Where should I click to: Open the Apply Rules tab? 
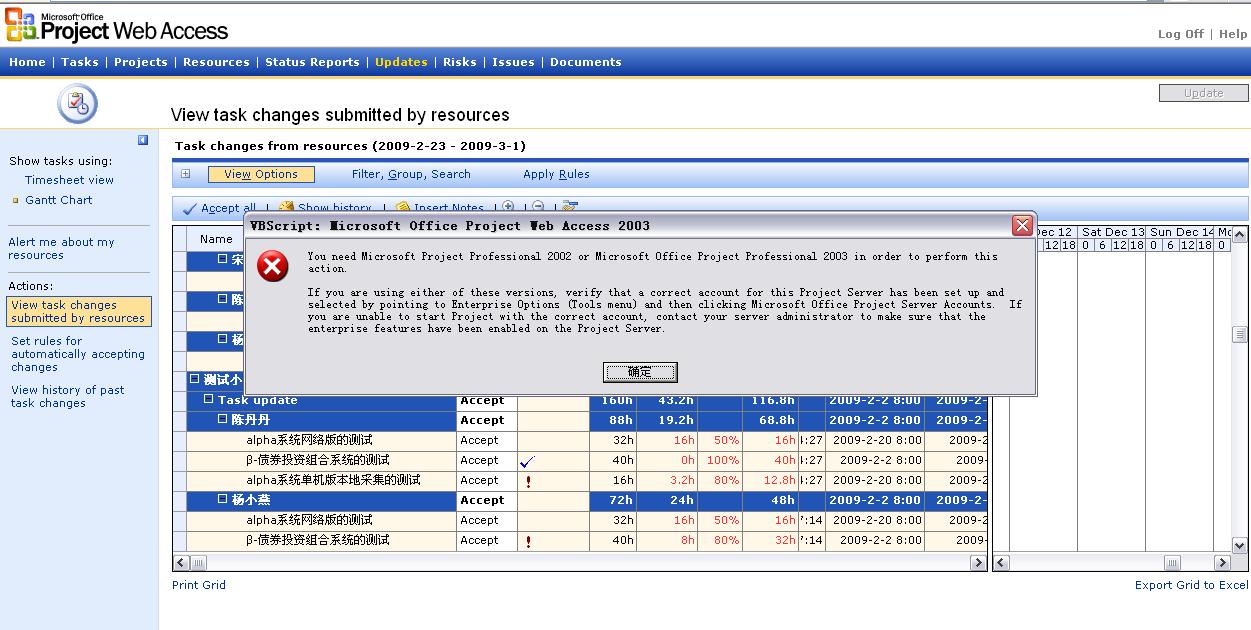pyautogui.click(x=556, y=174)
